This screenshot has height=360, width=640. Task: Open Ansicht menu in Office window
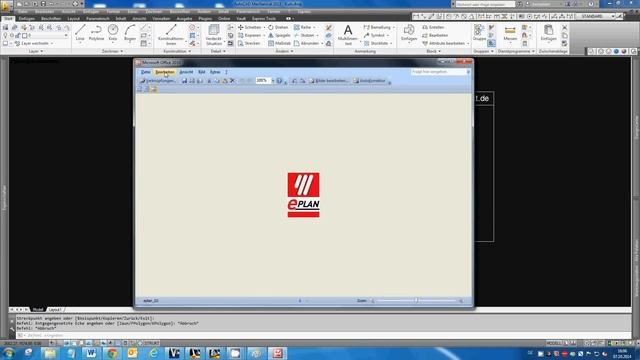(x=186, y=72)
